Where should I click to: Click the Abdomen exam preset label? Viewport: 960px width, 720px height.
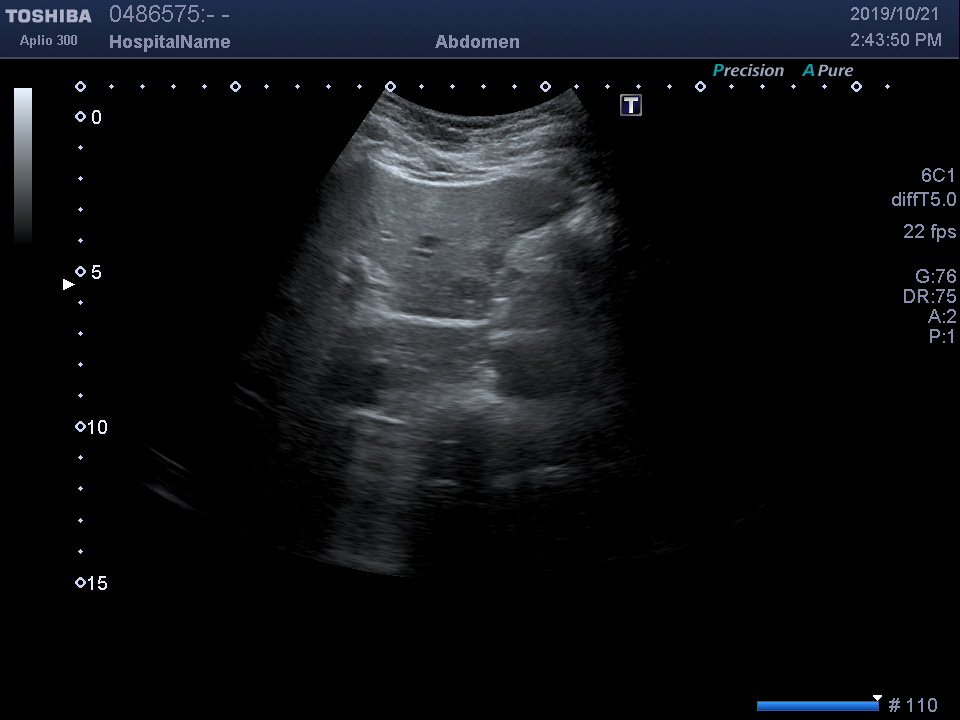pyautogui.click(x=477, y=42)
